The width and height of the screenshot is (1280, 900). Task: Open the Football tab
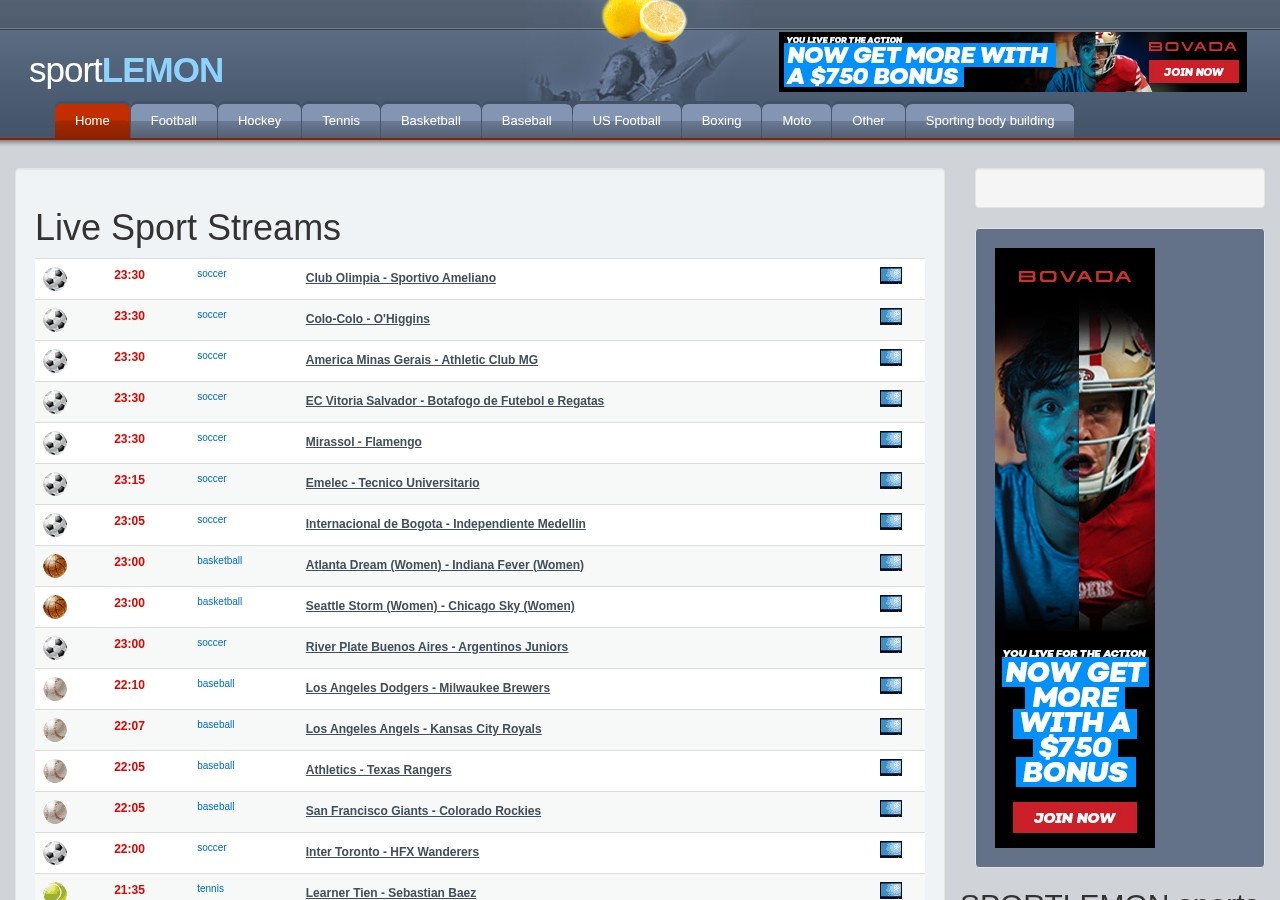(174, 121)
